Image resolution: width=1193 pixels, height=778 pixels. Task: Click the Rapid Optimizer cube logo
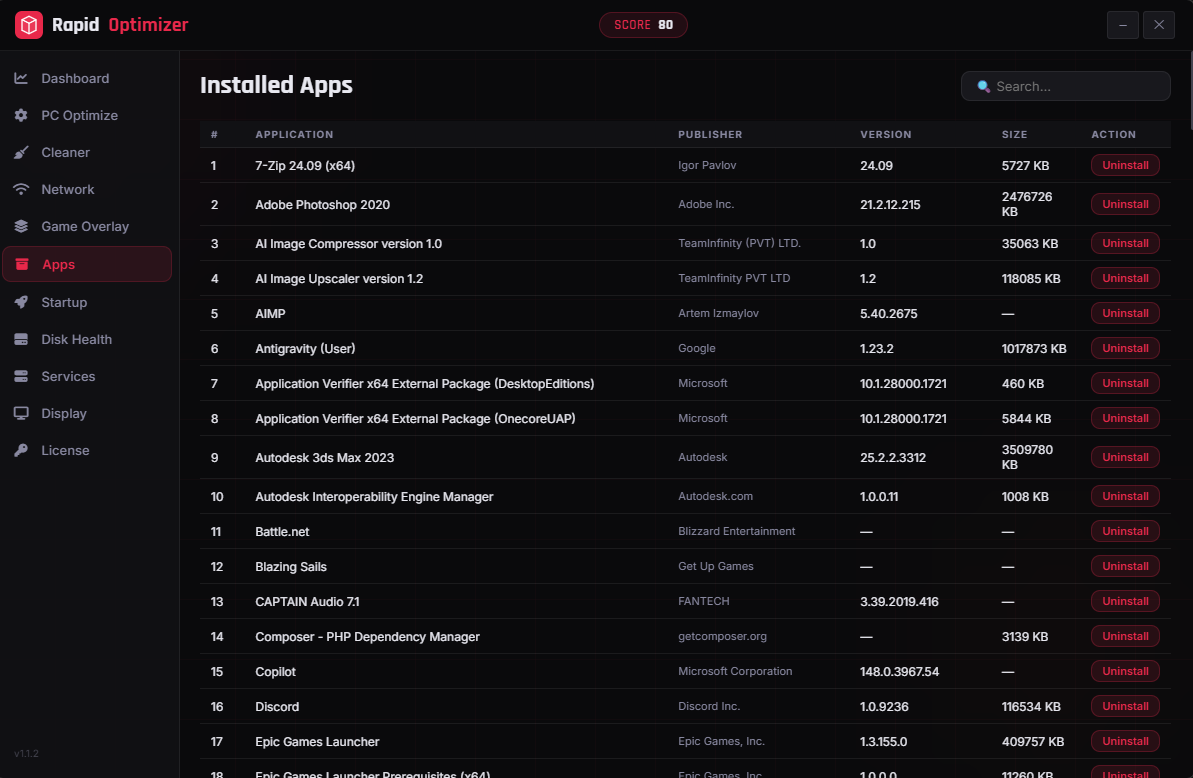pyautogui.click(x=29, y=25)
